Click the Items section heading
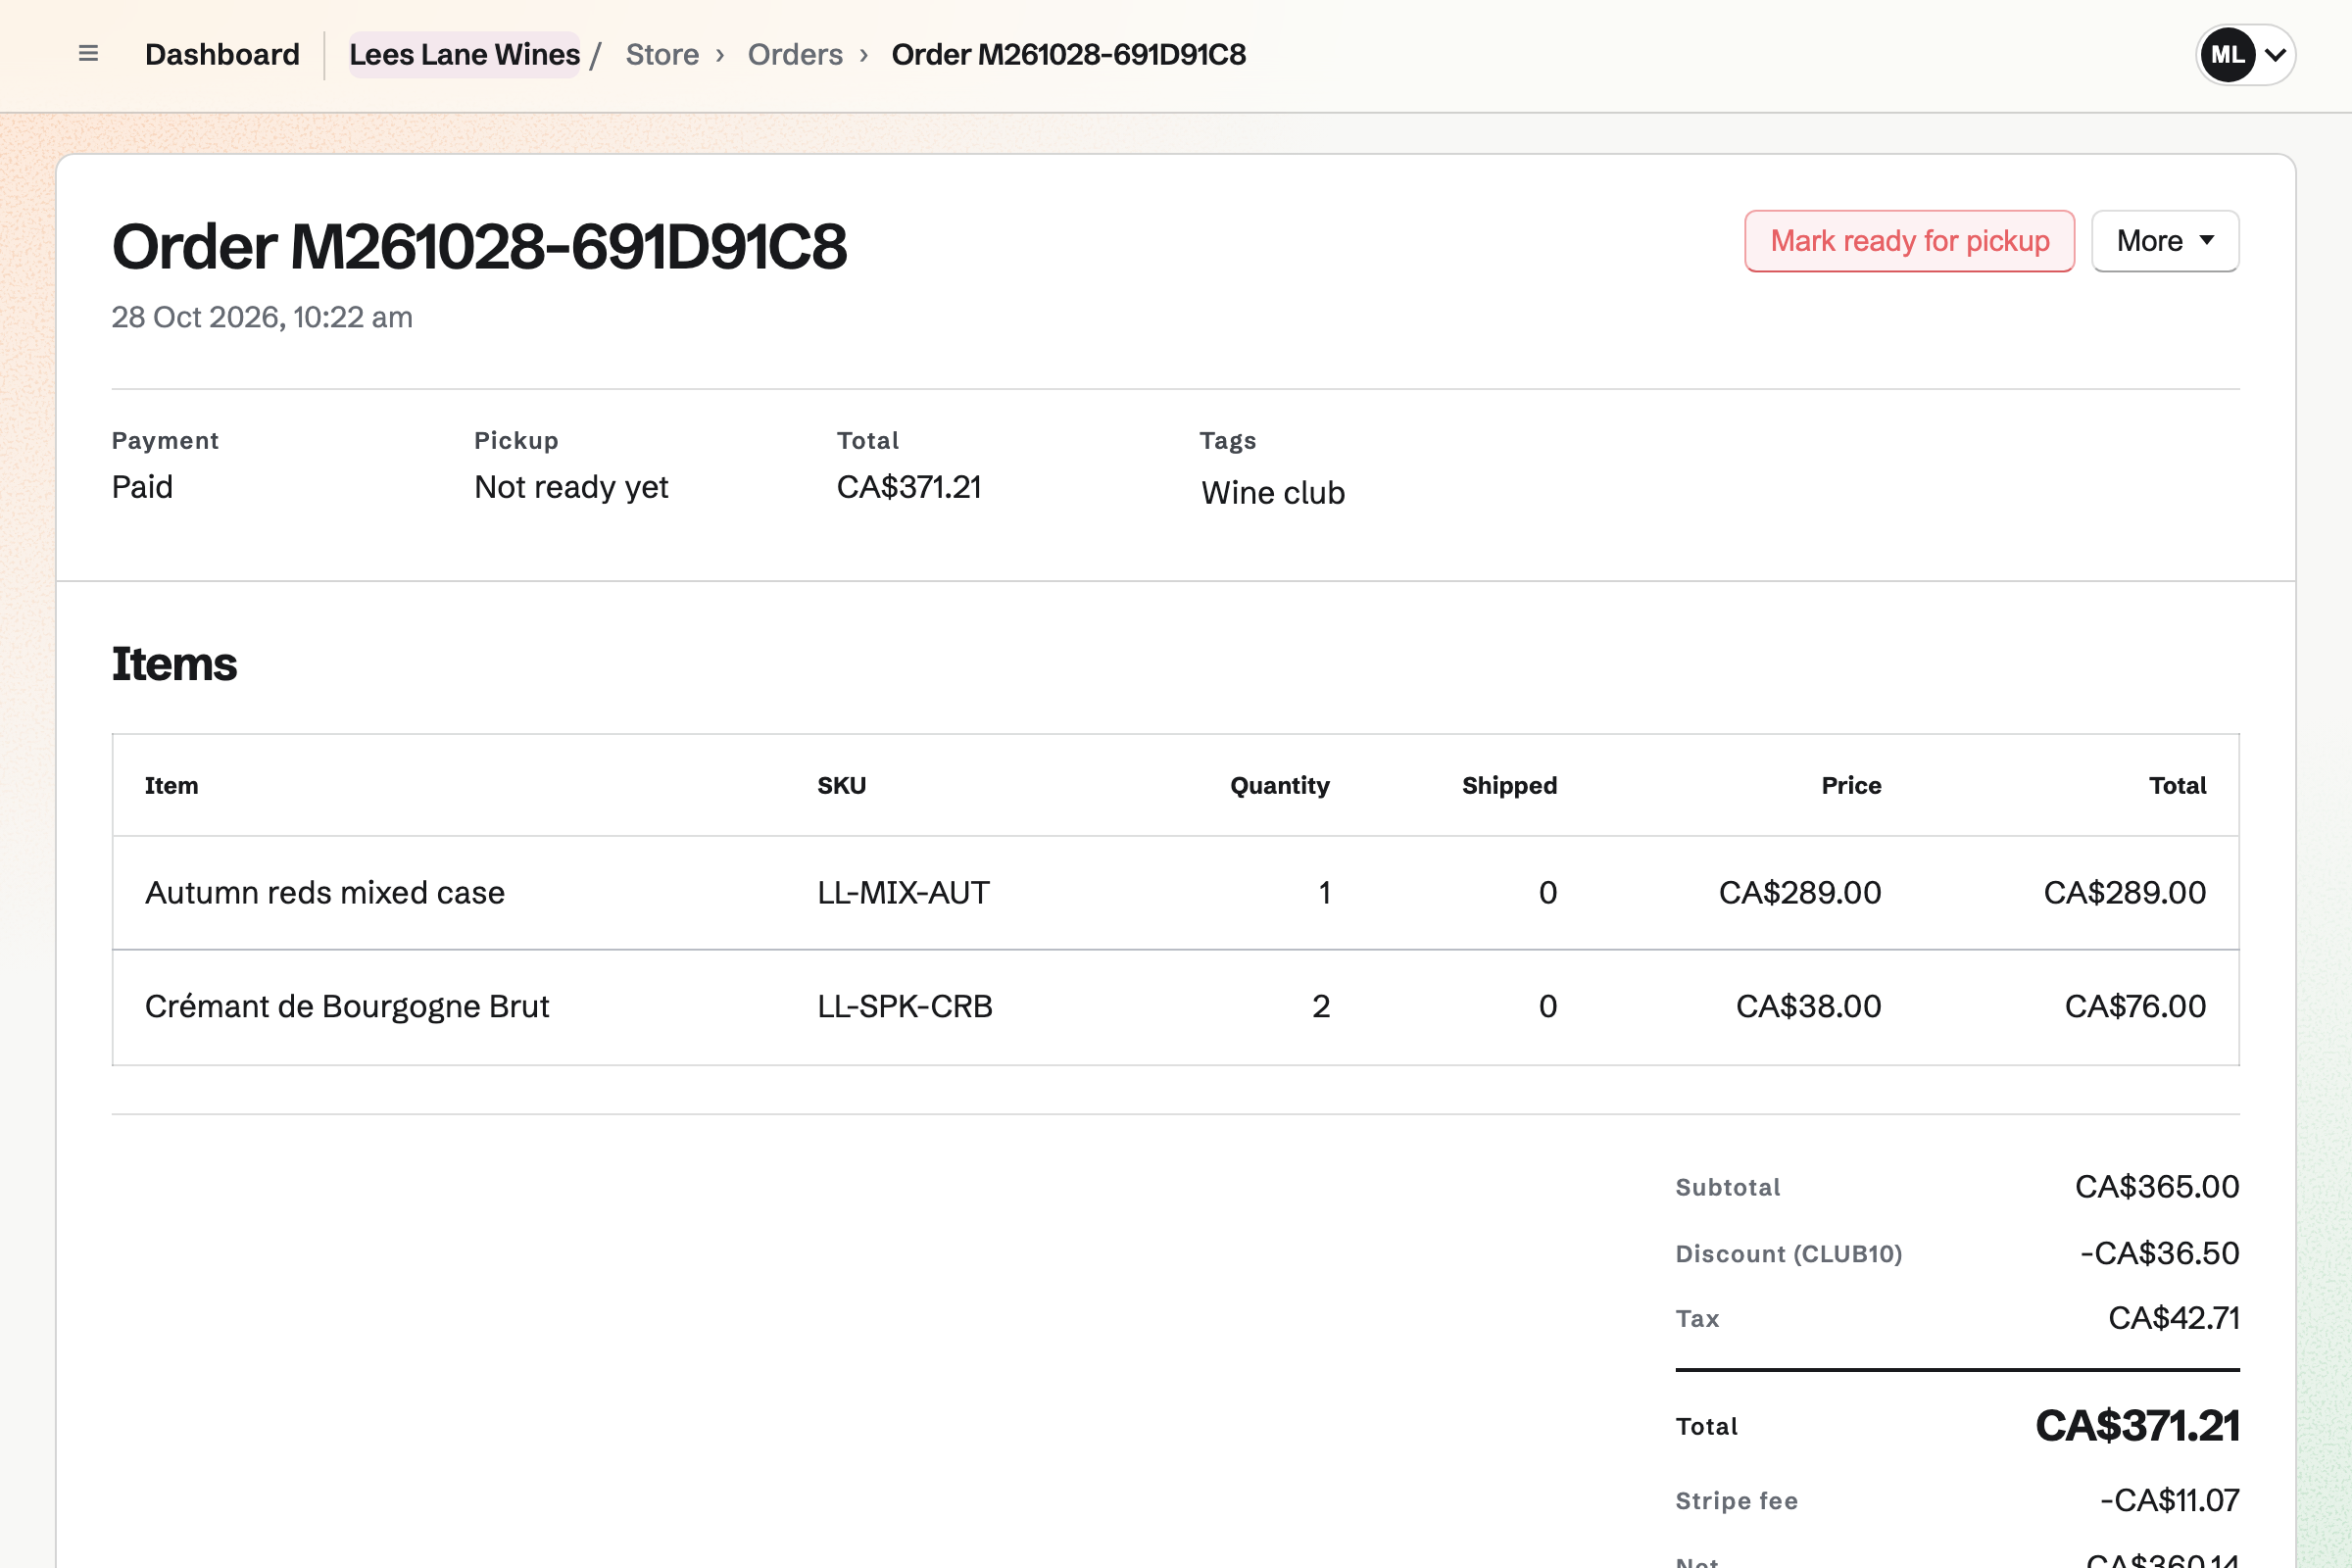This screenshot has width=2352, height=1568. pos(174,664)
